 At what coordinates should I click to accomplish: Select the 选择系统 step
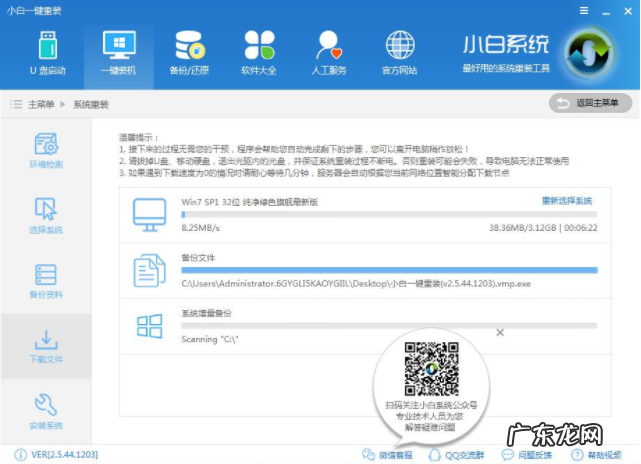[x=46, y=216]
